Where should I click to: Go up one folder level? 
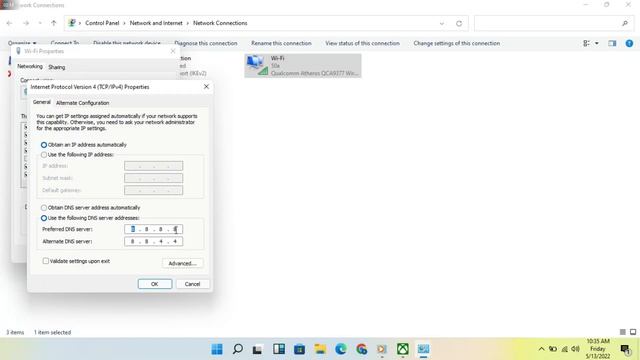pos(53,23)
